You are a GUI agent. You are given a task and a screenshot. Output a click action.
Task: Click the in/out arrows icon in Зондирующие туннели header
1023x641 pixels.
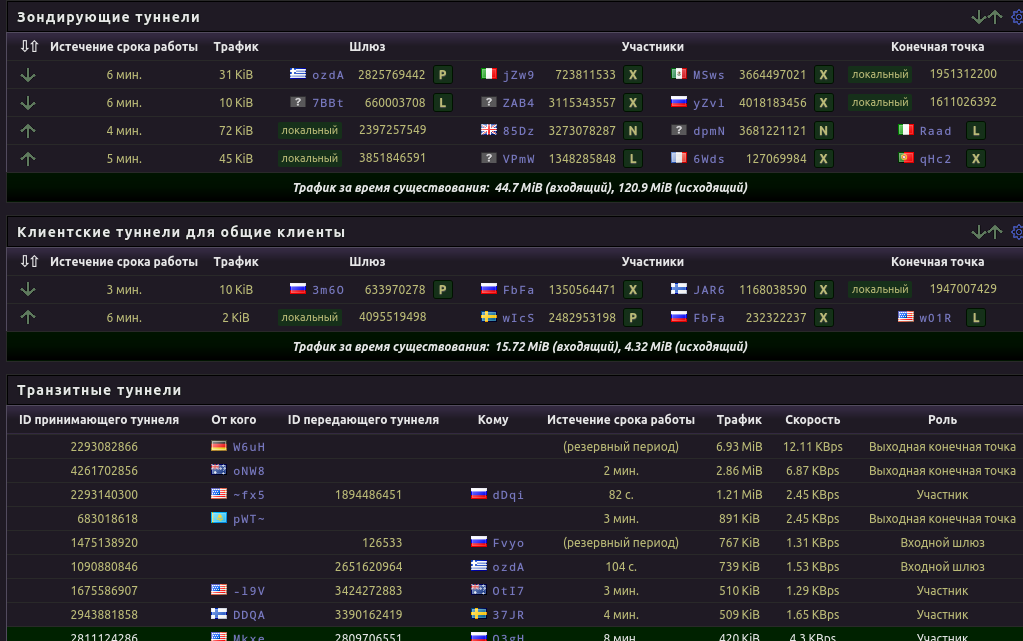point(986,17)
